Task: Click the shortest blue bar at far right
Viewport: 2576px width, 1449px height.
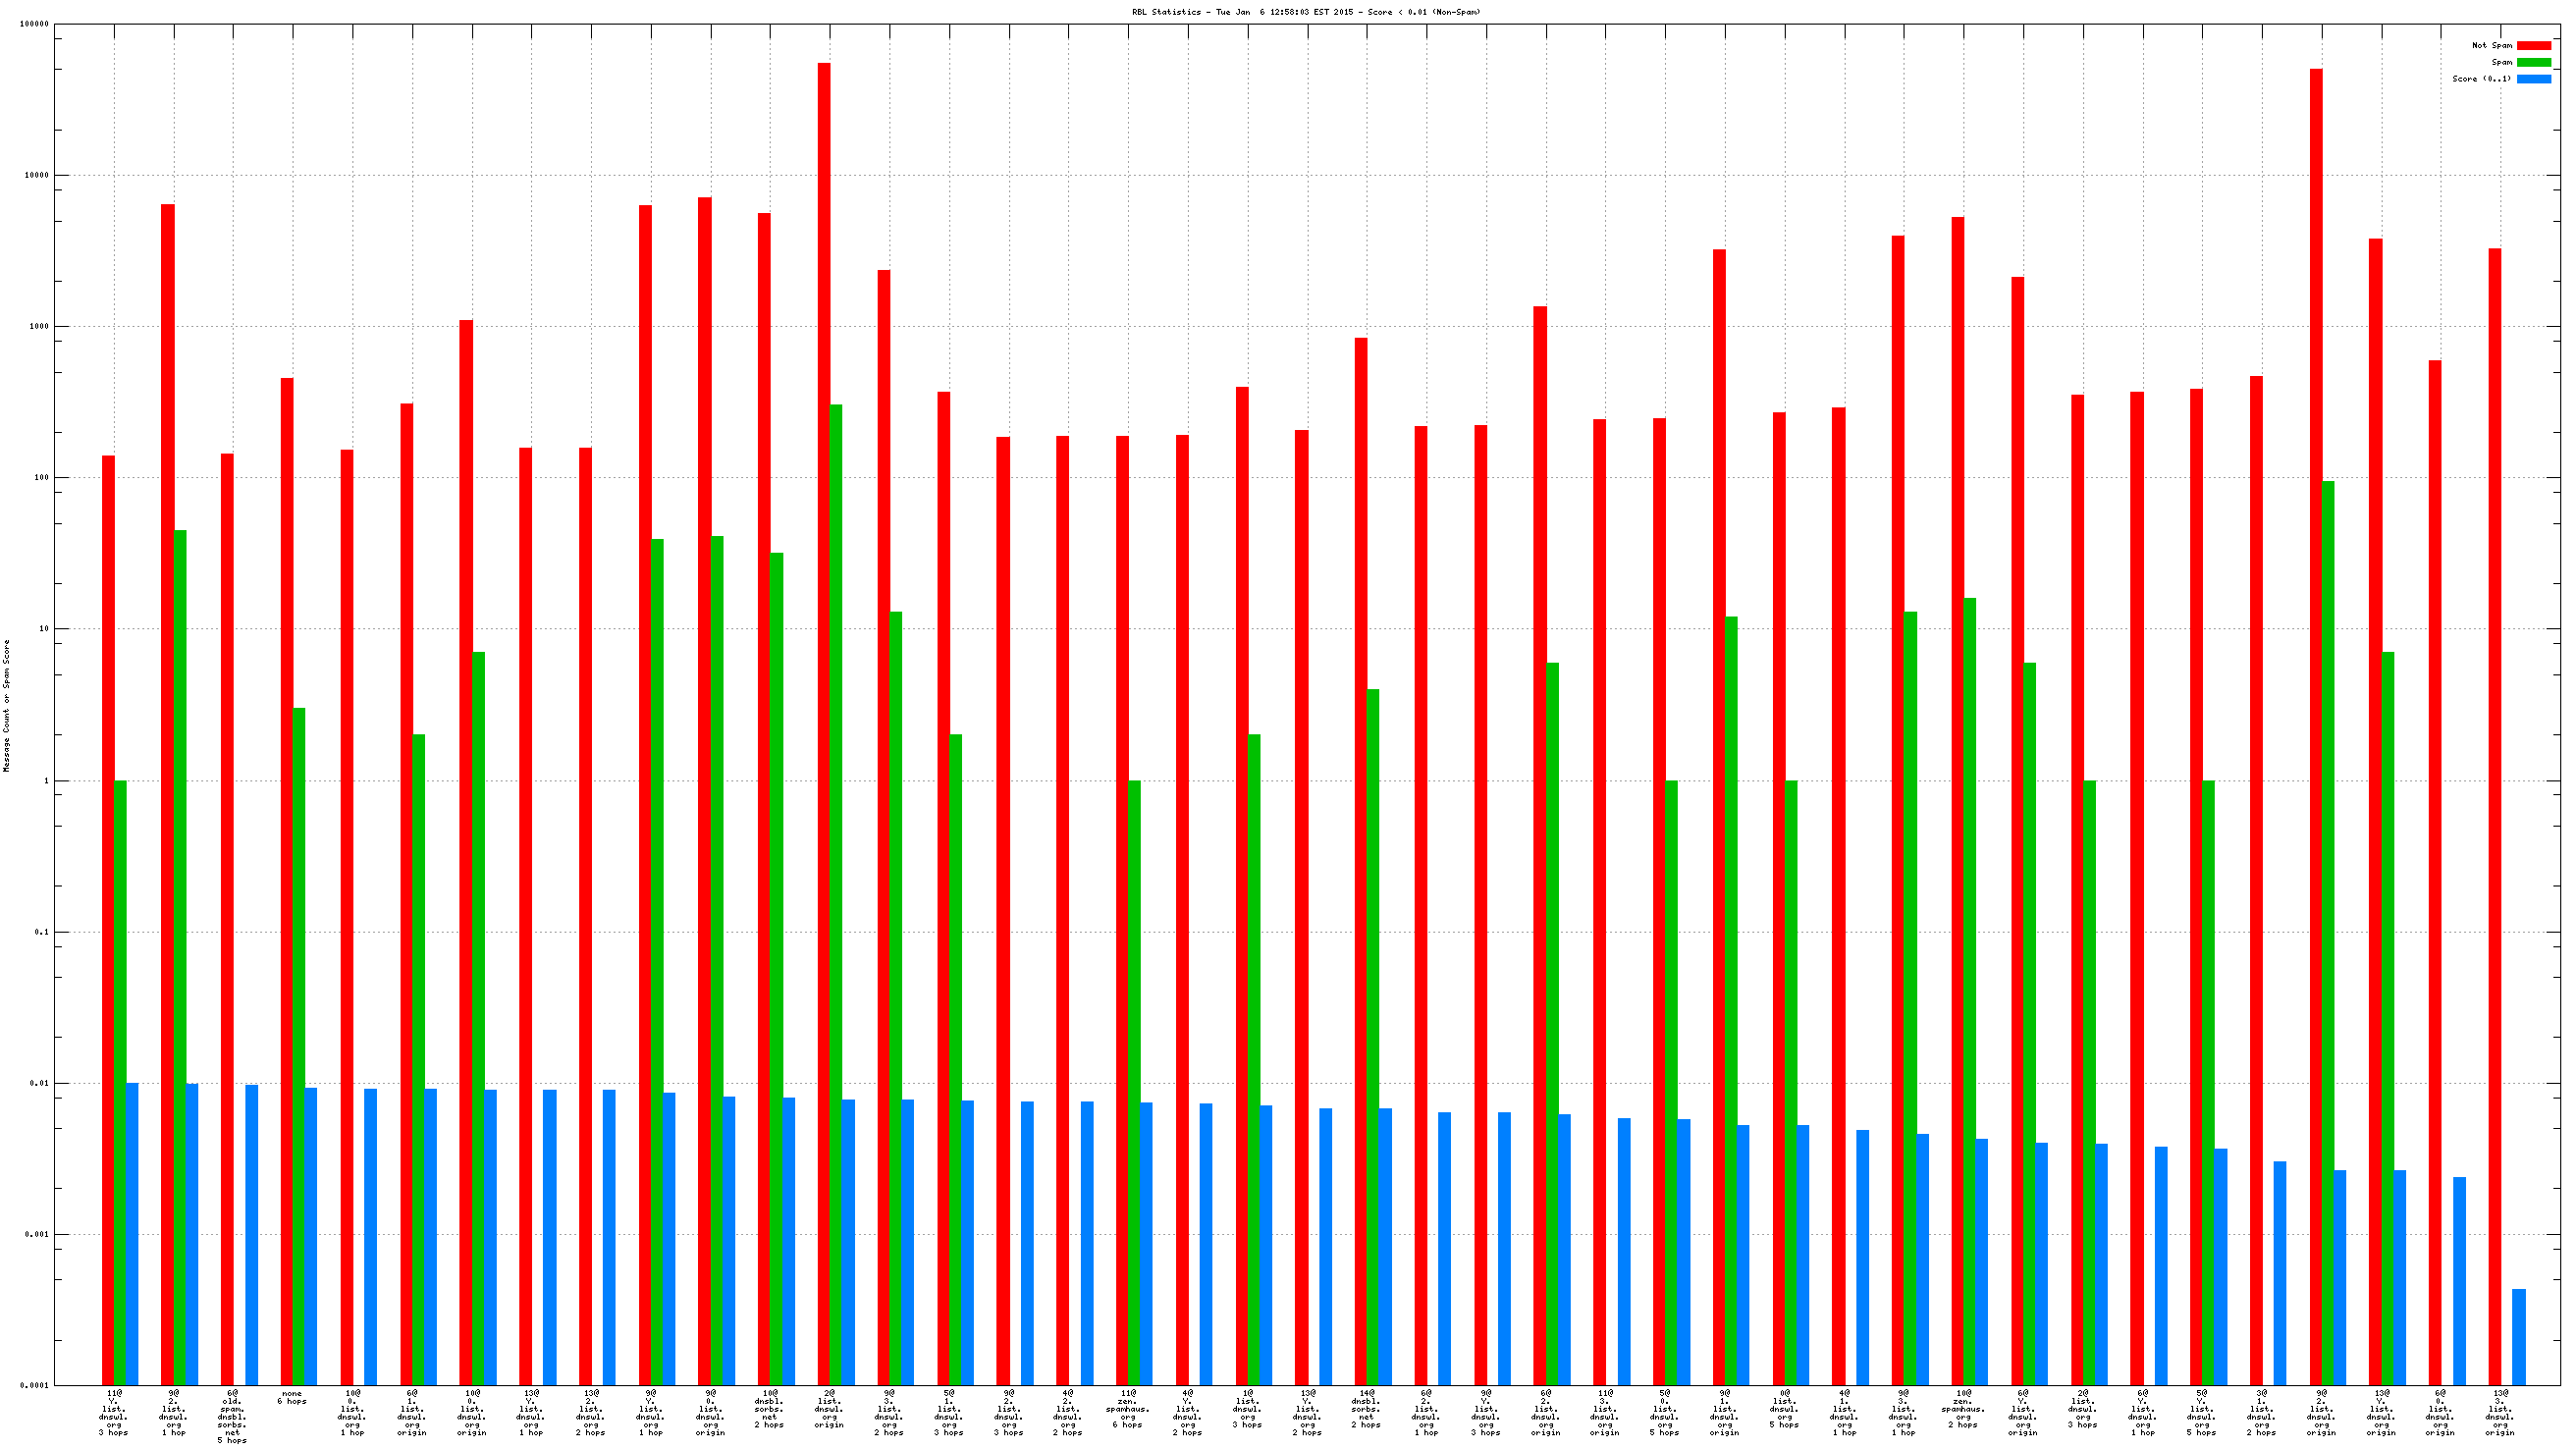Action: (2518, 1336)
